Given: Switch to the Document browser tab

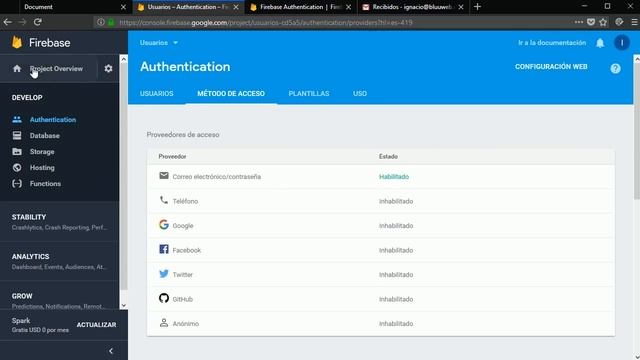Looking at the screenshot, I should point(65,7).
